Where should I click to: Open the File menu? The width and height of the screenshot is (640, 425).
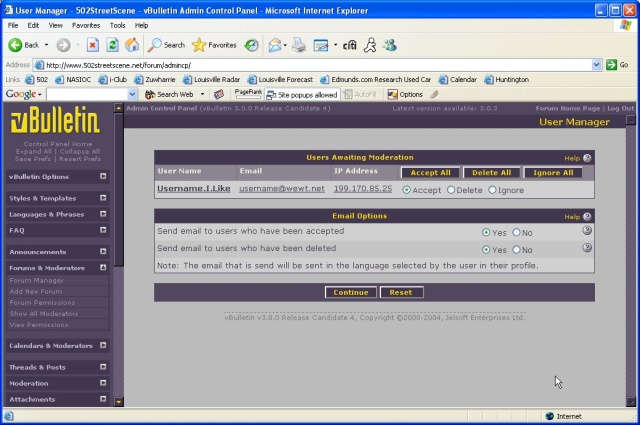pyautogui.click(x=13, y=25)
